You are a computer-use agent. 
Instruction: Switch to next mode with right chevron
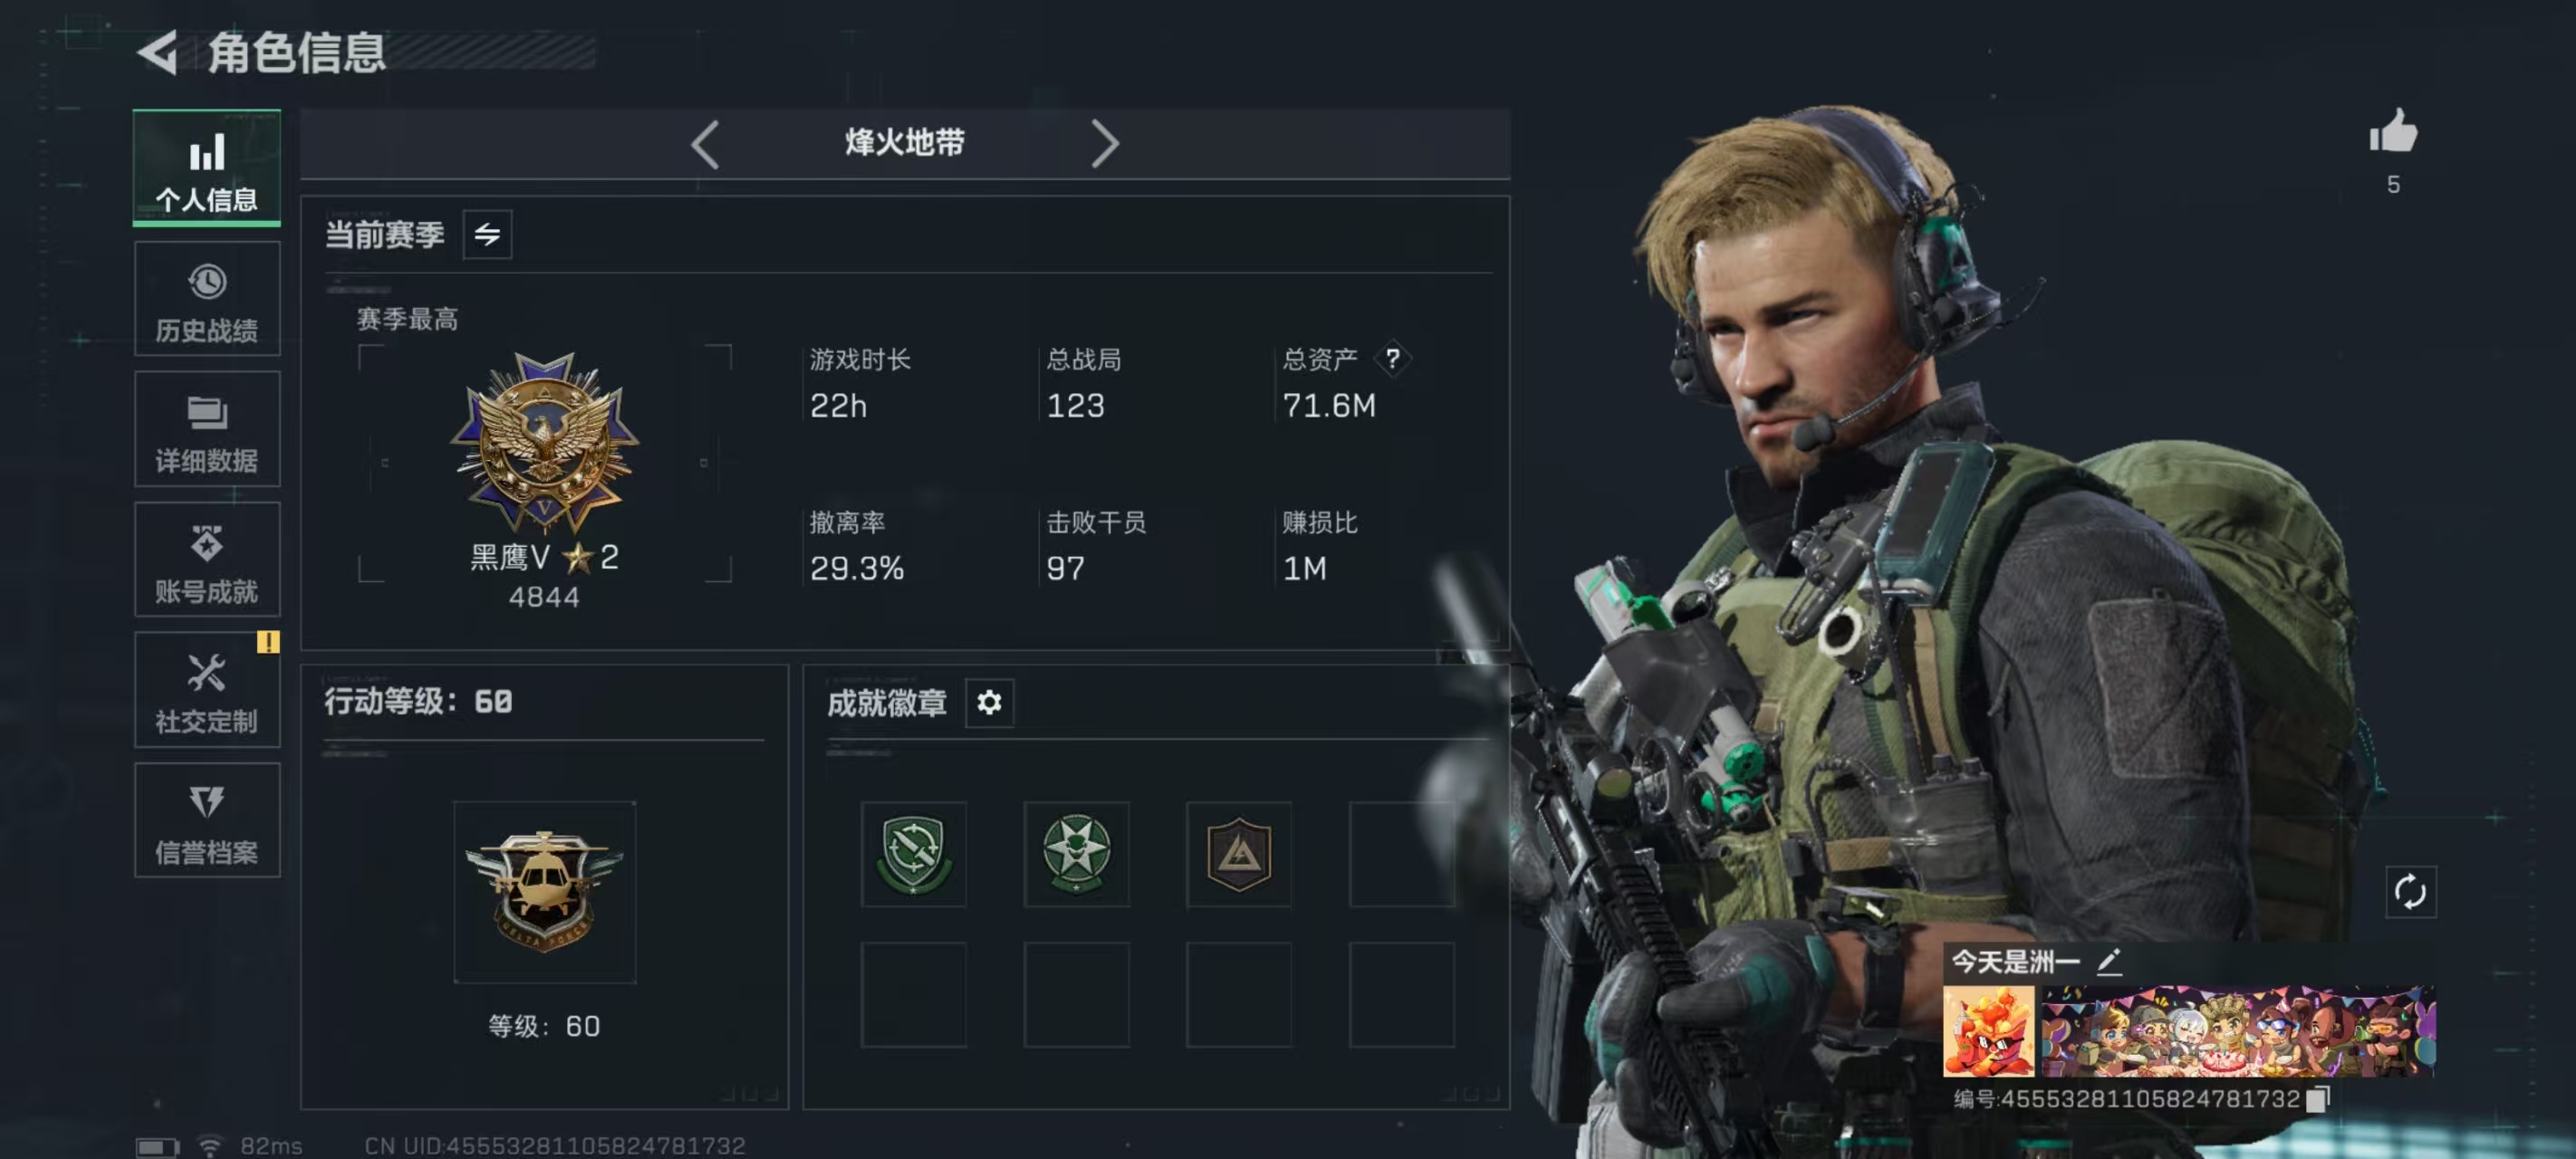coord(1104,144)
